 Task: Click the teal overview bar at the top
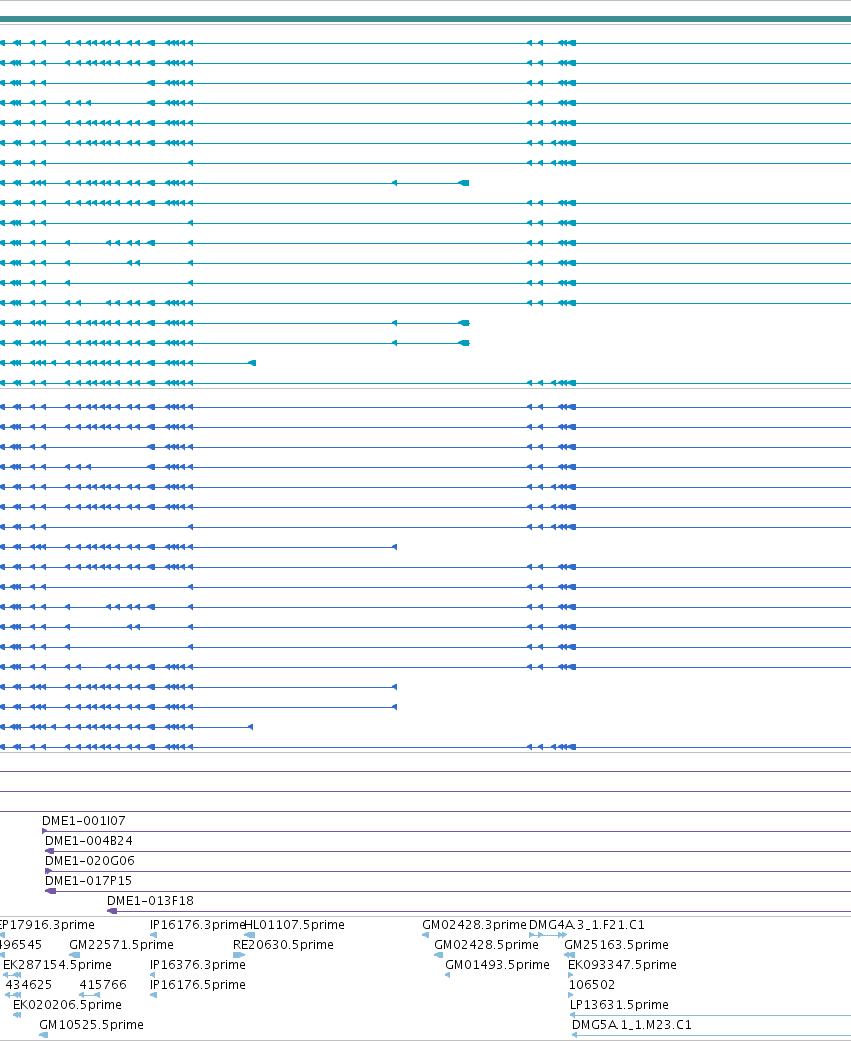click(x=426, y=19)
